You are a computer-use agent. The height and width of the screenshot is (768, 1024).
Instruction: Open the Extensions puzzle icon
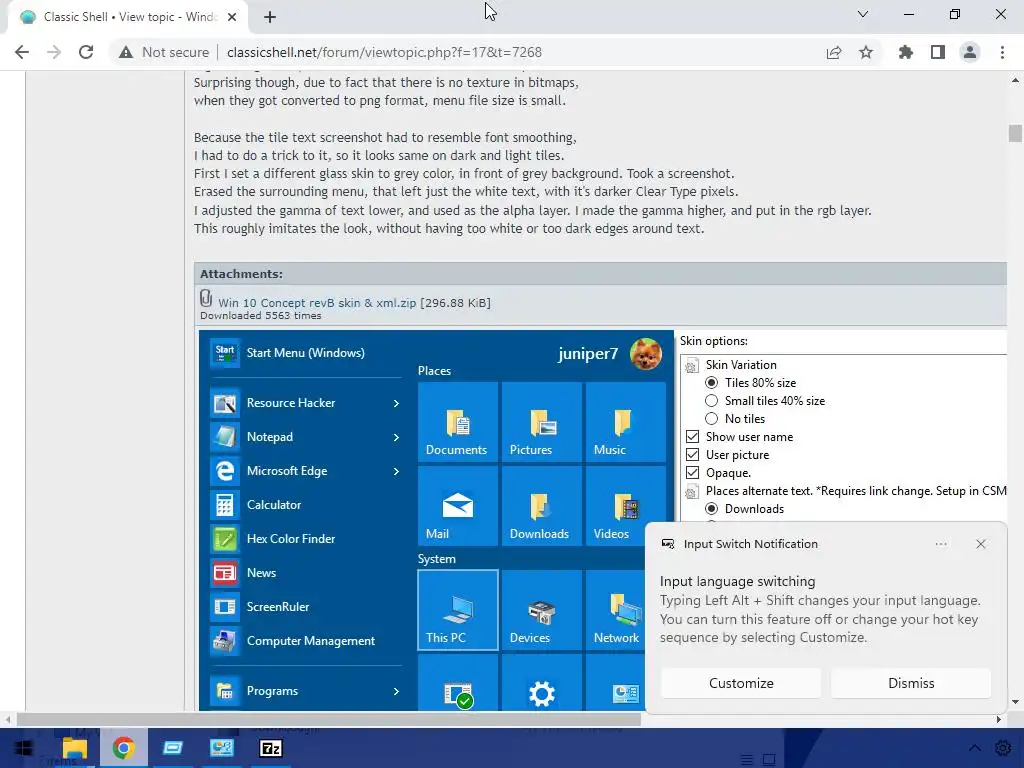tap(906, 52)
